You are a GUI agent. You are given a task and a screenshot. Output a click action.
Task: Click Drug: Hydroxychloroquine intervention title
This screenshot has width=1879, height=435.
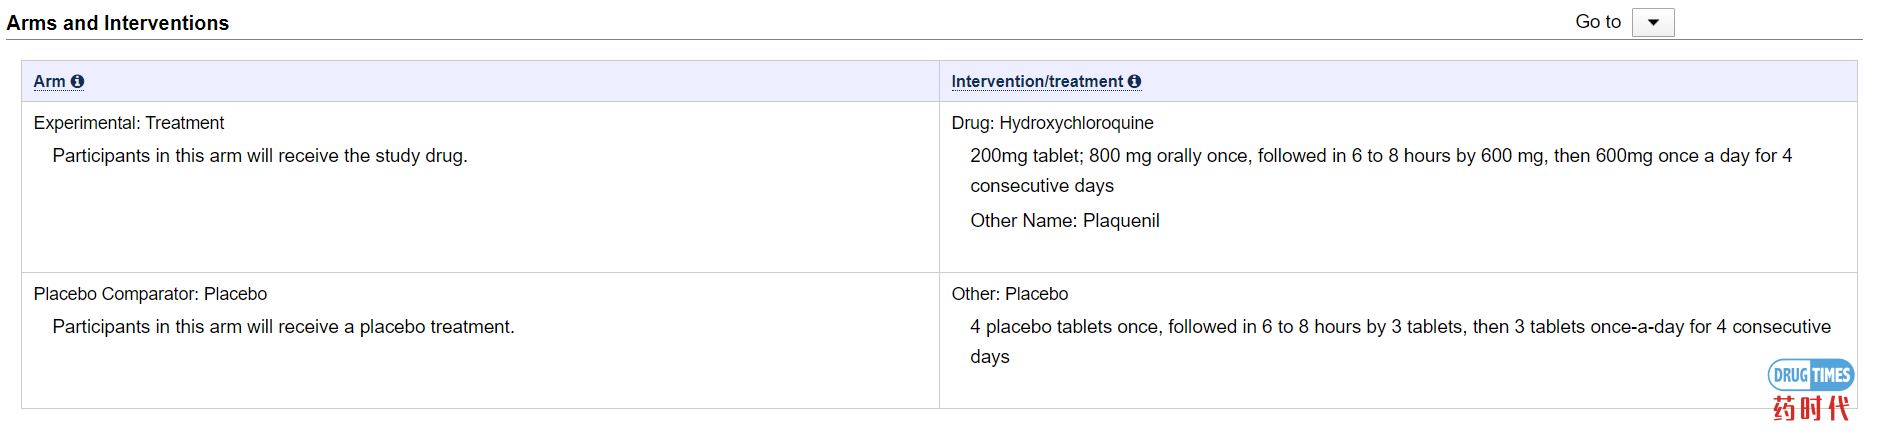click(1052, 123)
